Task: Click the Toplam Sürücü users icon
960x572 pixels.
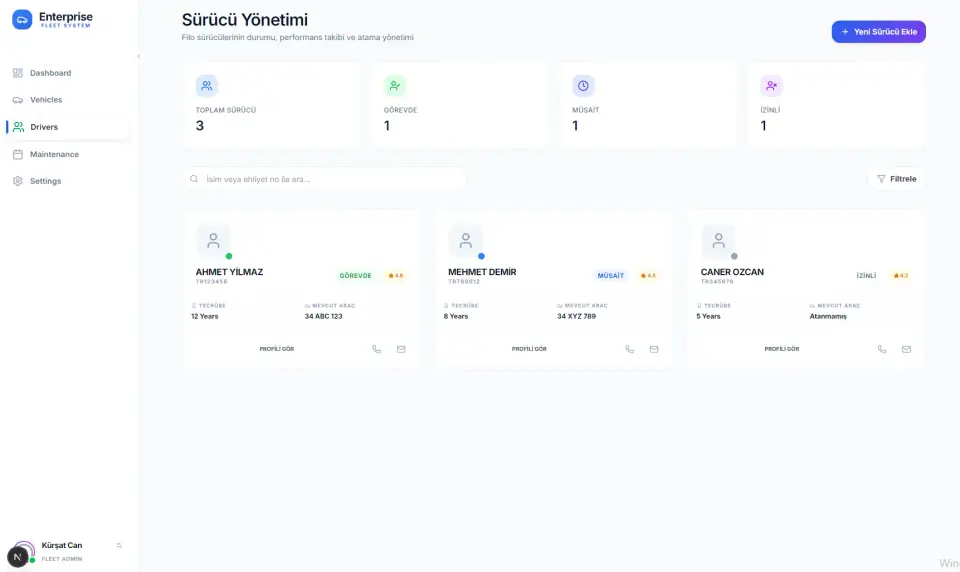Action: 207,86
